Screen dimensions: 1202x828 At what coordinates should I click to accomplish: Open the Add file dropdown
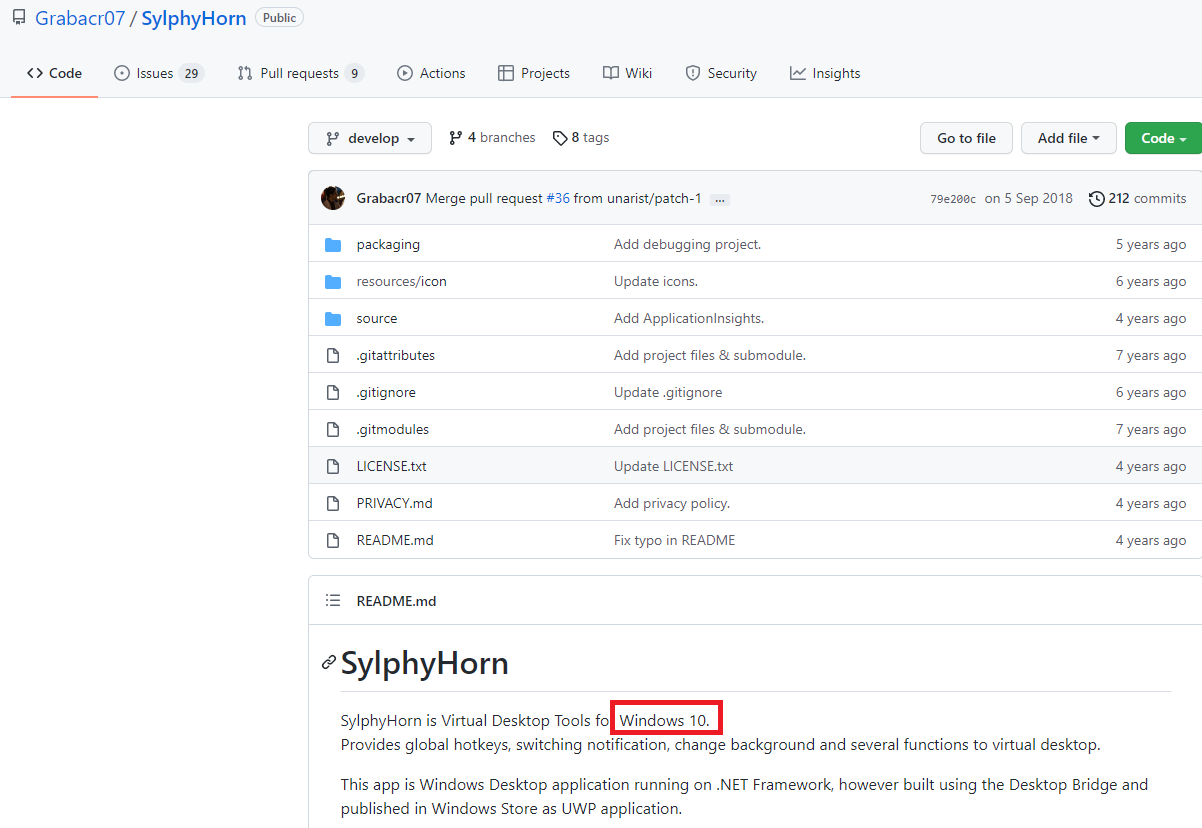(1068, 138)
